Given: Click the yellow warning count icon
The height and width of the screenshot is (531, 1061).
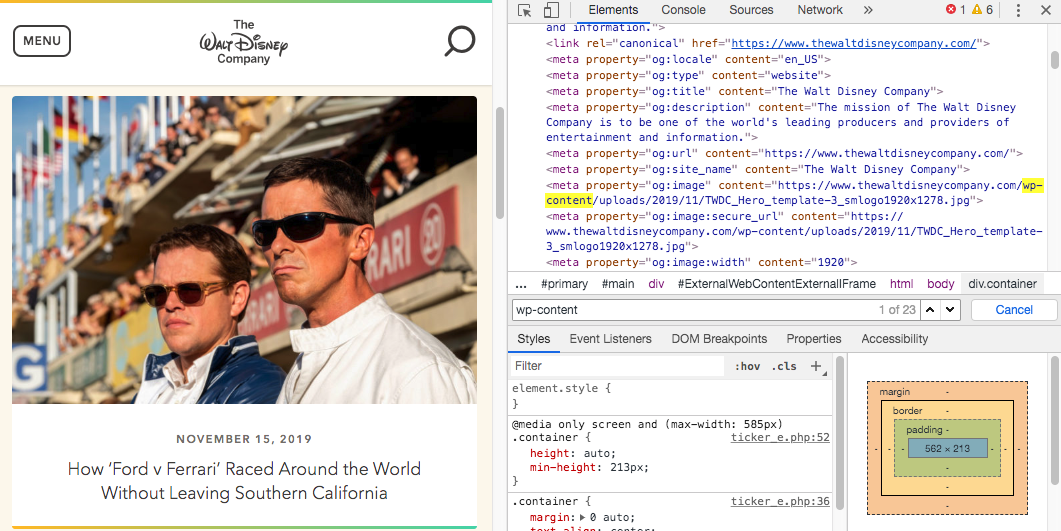Looking at the screenshot, I should tap(976, 9).
